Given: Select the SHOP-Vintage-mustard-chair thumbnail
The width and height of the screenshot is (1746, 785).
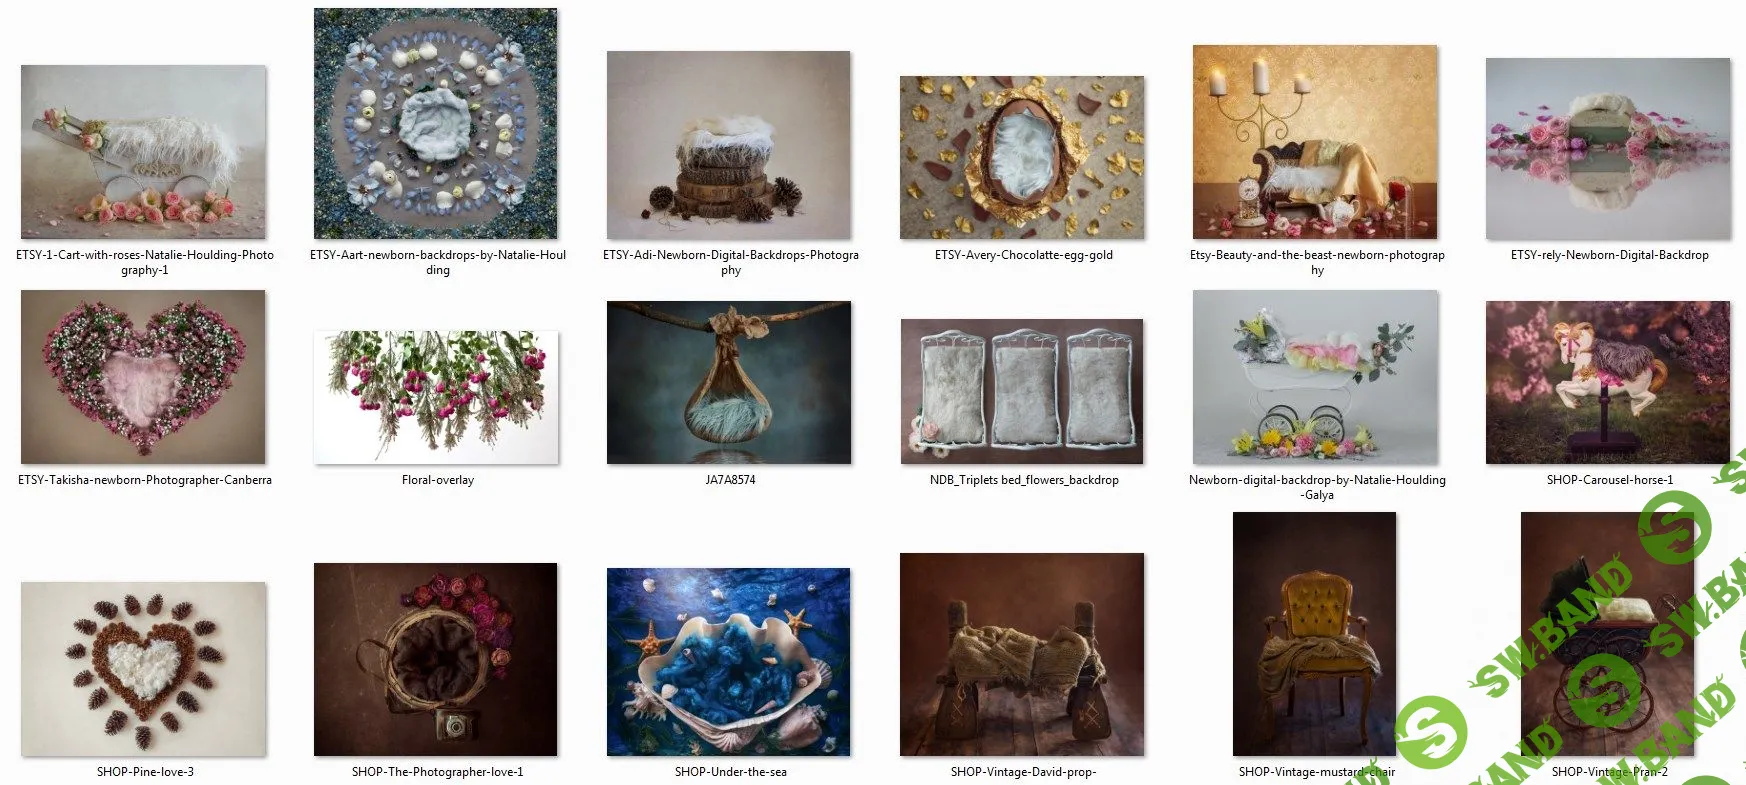Looking at the screenshot, I should [x=1314, y=634].
